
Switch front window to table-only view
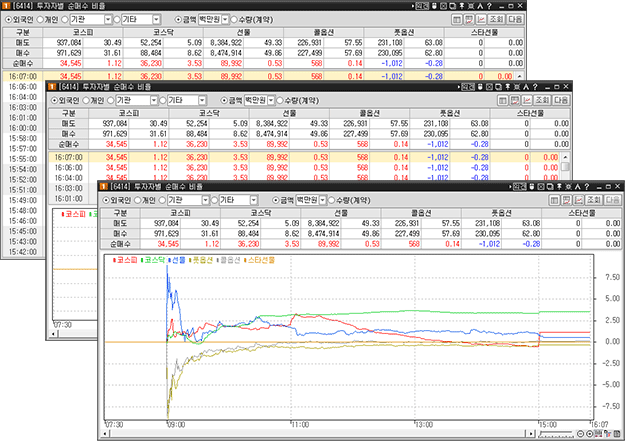coord(554,200)
